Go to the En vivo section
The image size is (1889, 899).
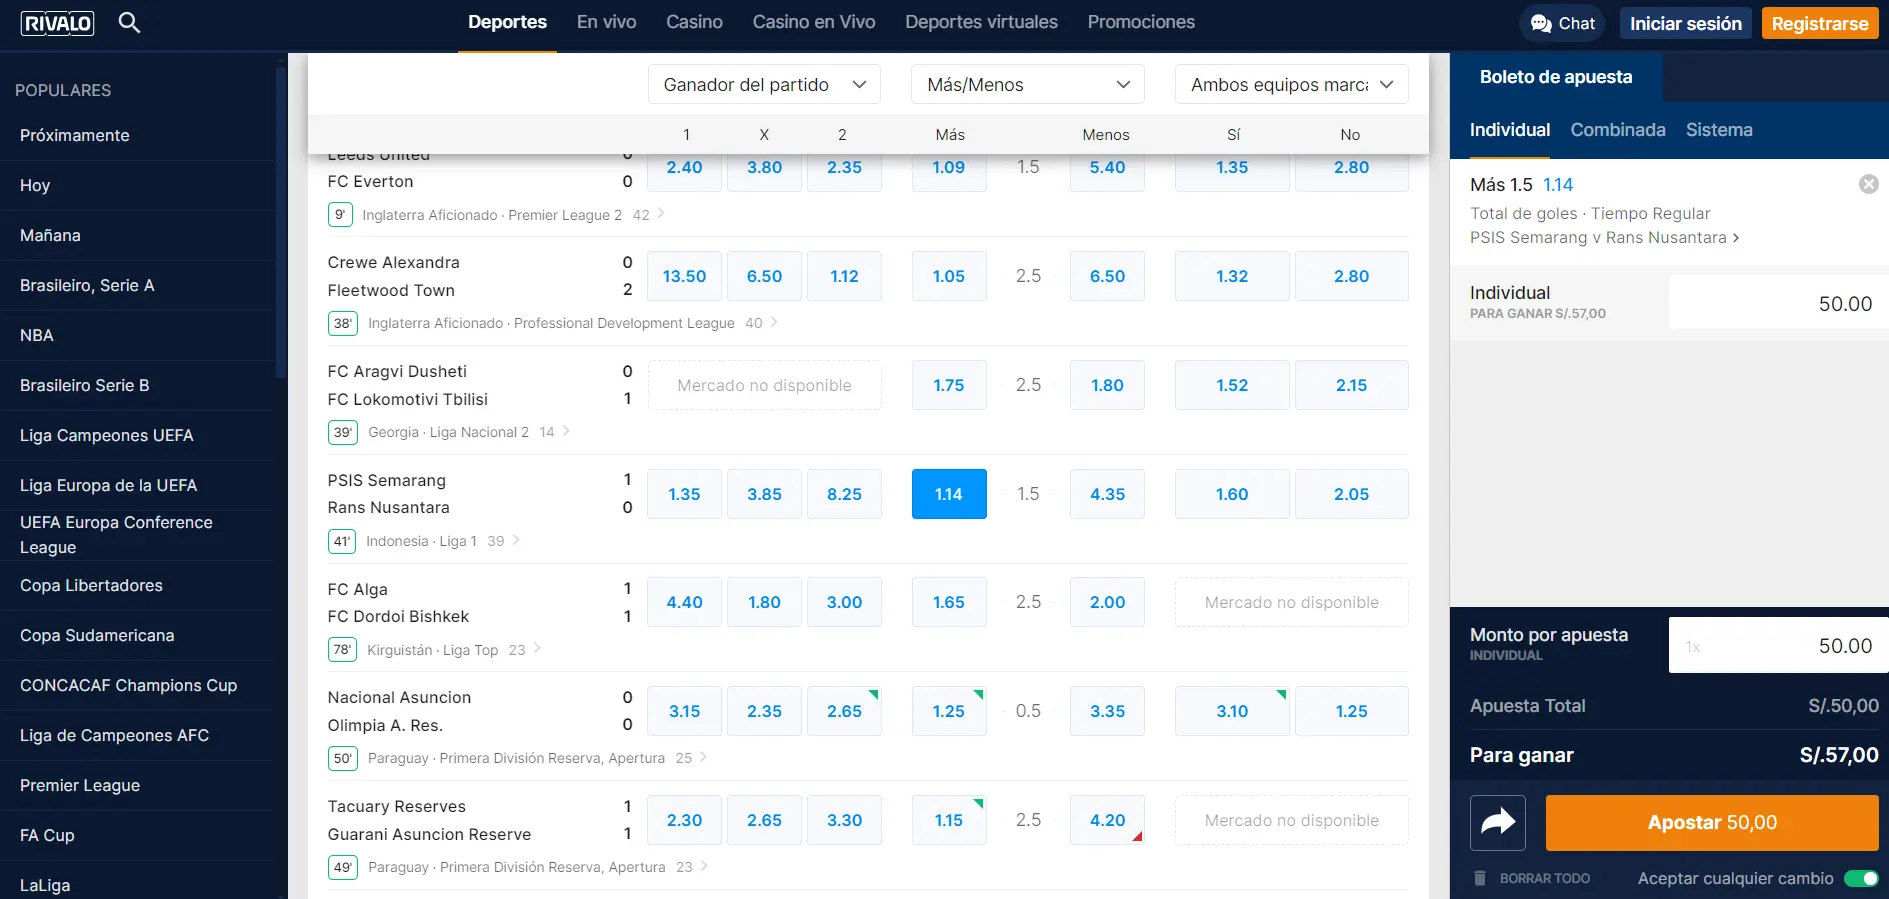point(606,22)
